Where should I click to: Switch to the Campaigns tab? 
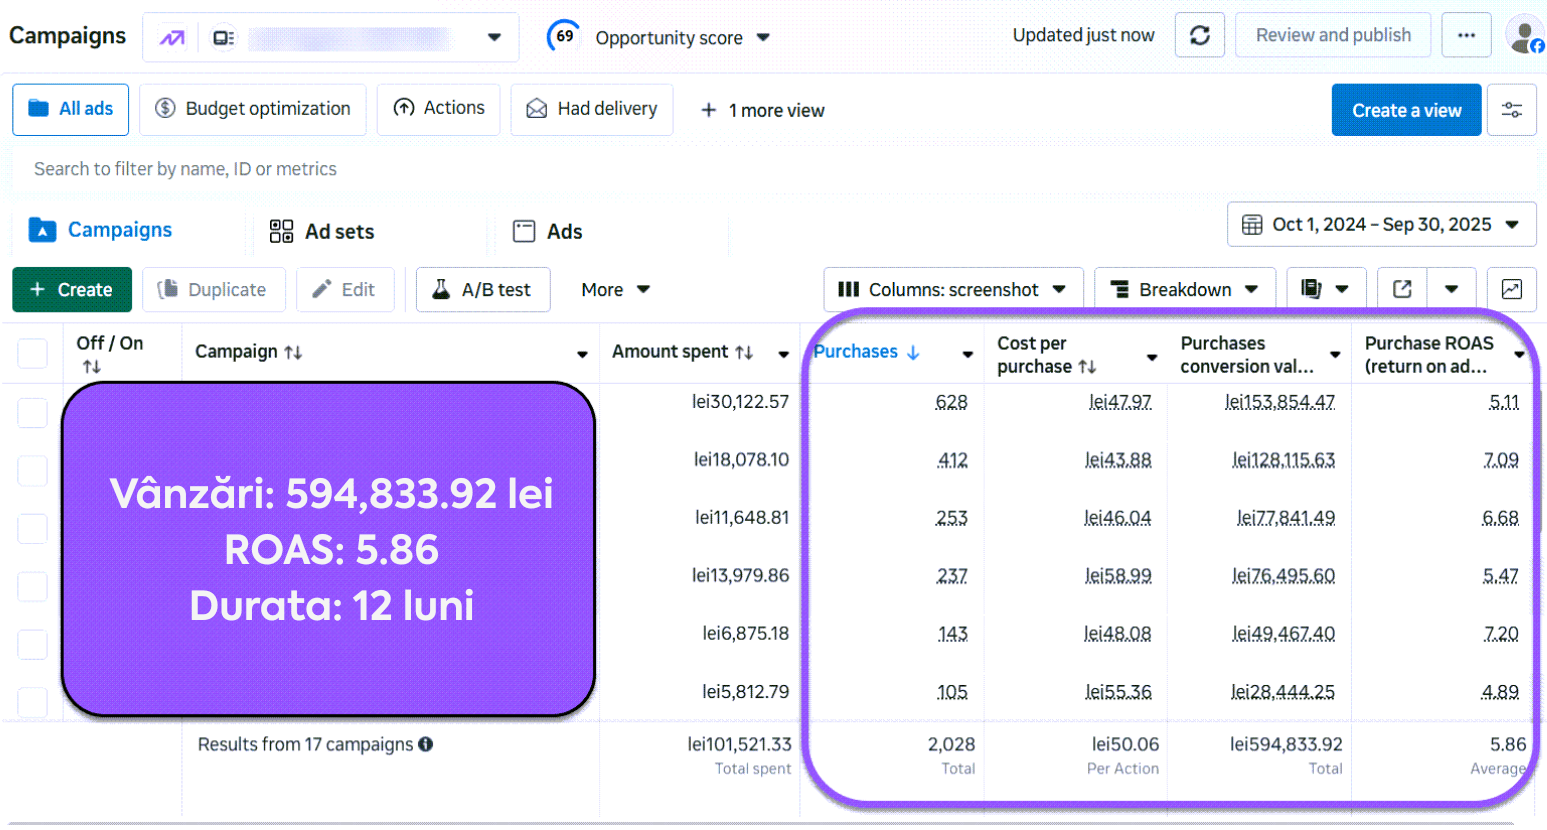(x=101, y=230)
